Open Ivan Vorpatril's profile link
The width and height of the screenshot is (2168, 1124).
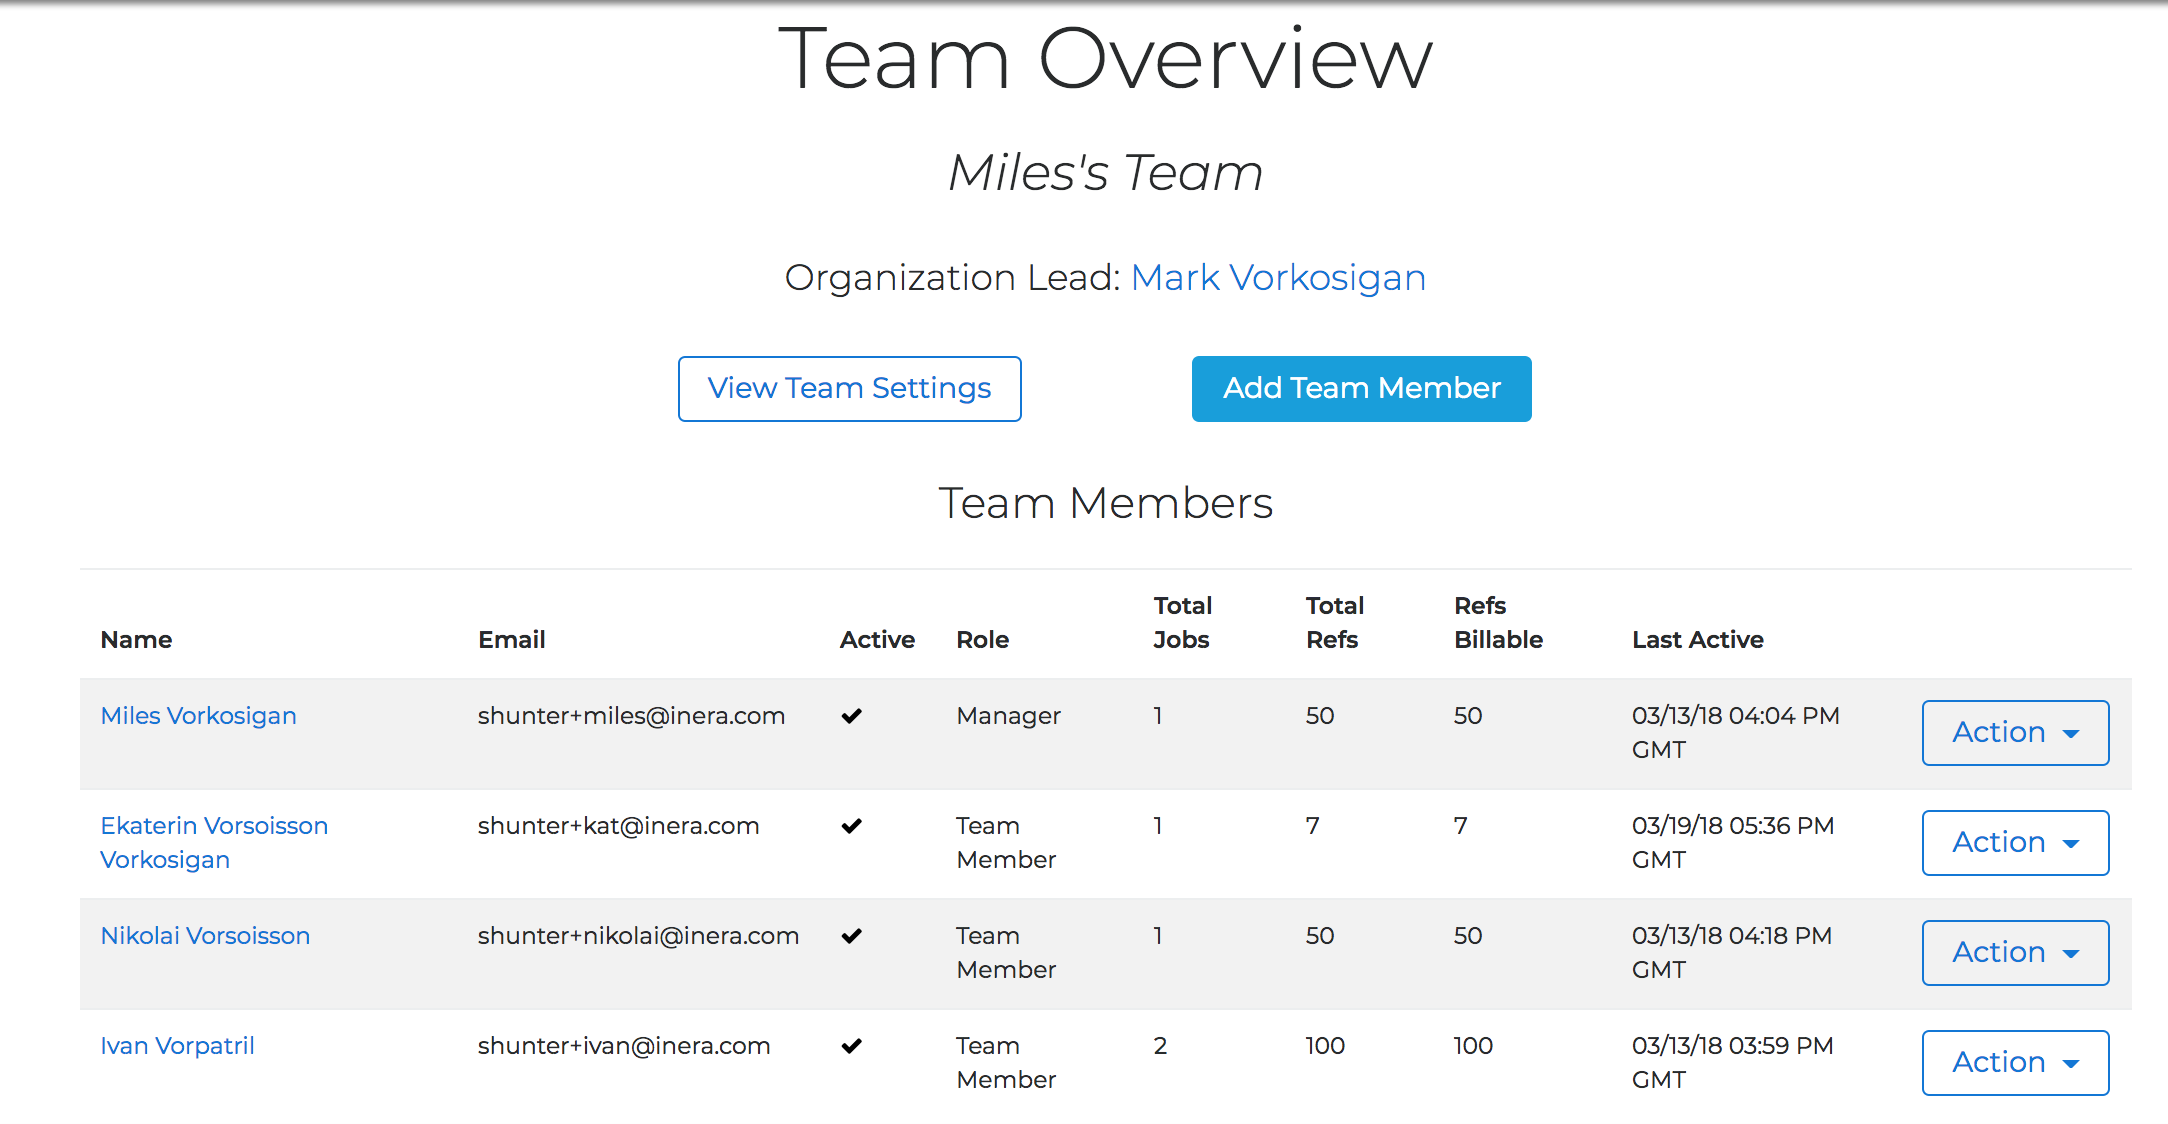pyautogui.click(x=177, y=1046)
